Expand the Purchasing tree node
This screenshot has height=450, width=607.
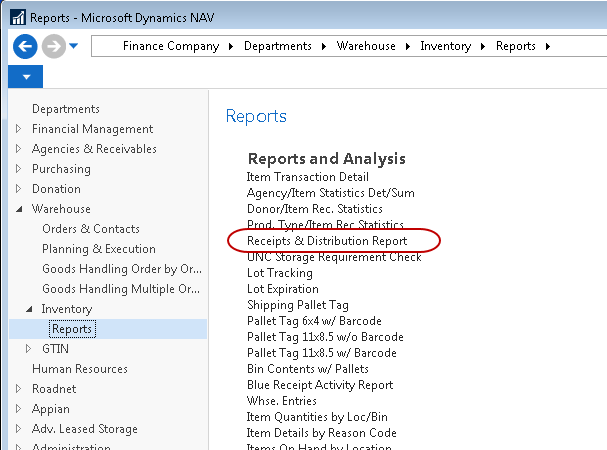click(19, 169)
